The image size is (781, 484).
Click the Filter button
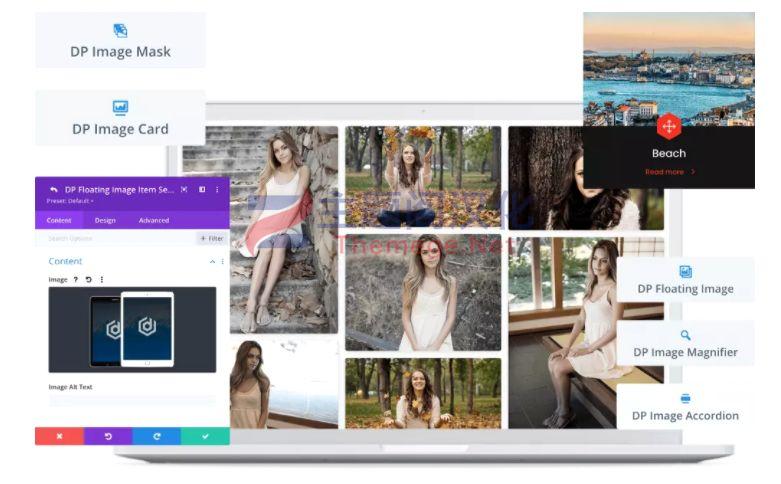pos(212,239)
